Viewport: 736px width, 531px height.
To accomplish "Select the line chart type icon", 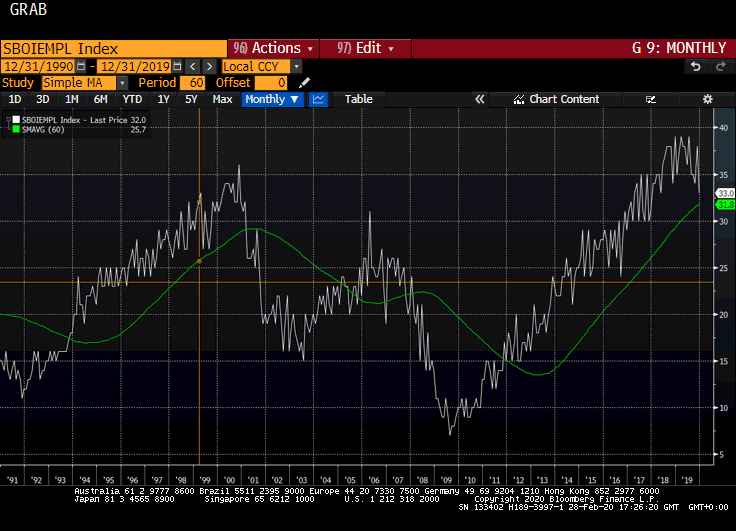I will [319, 99].
